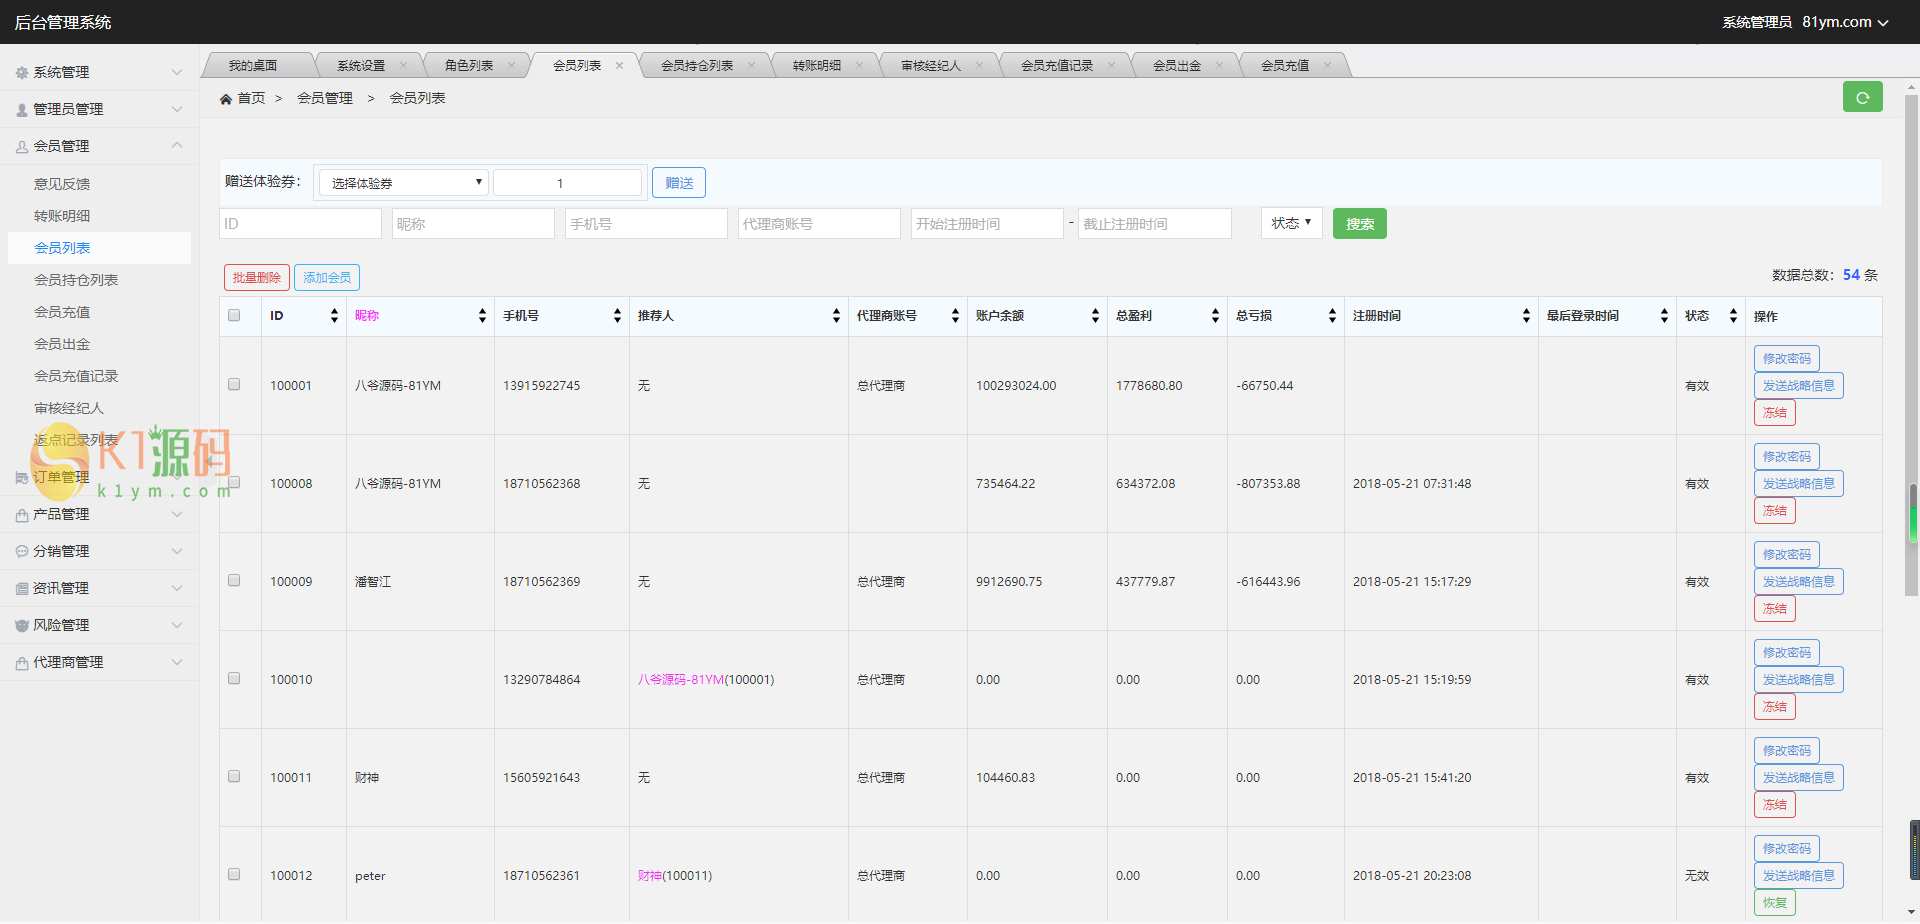Click the 开始注册时间 date field

tap(987, 224)
